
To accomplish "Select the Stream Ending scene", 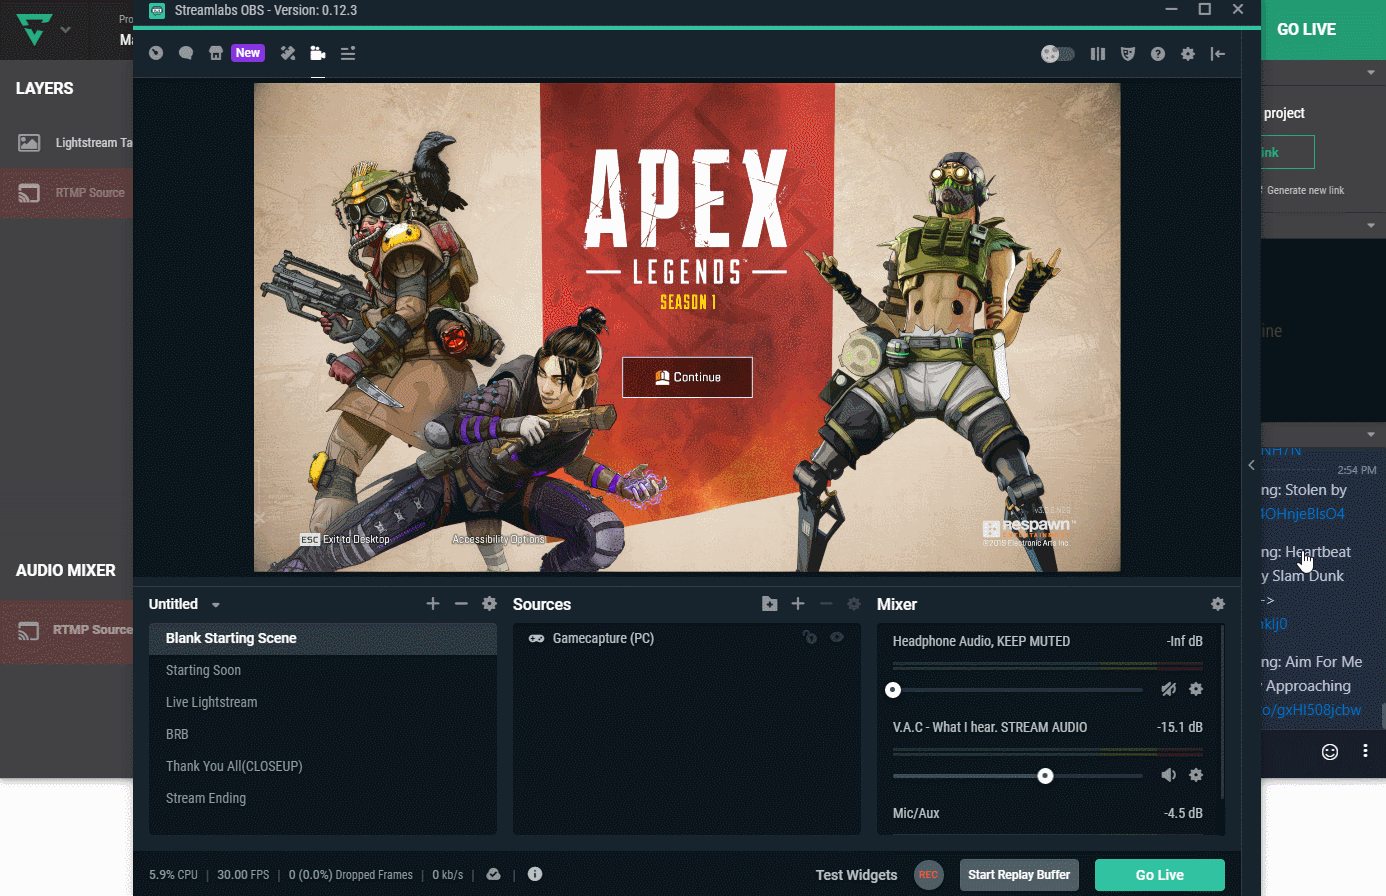I will [x=323, y=798].
